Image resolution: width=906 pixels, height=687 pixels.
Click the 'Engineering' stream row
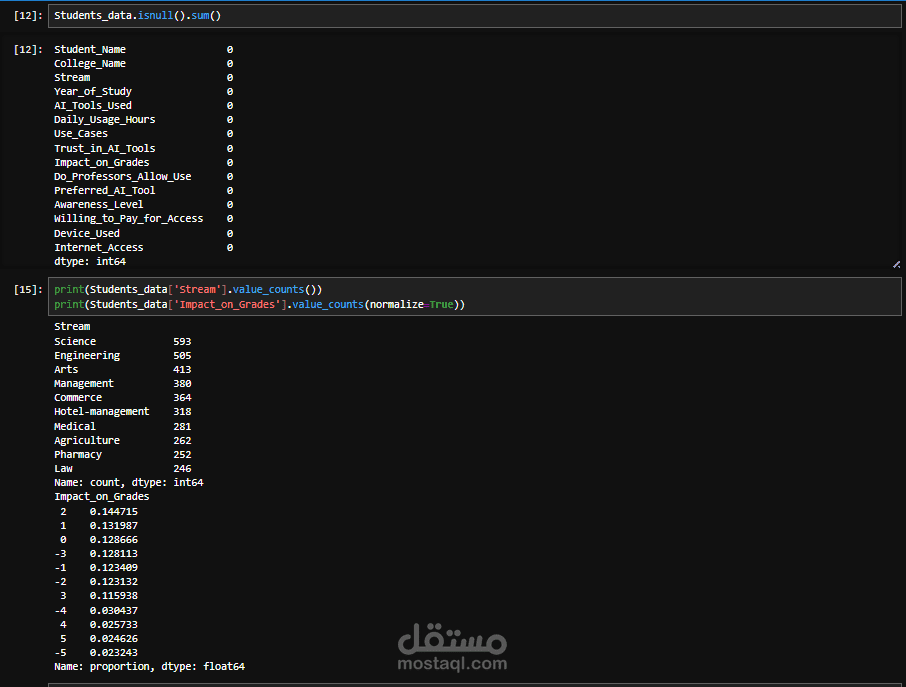[x=122, y=355]
